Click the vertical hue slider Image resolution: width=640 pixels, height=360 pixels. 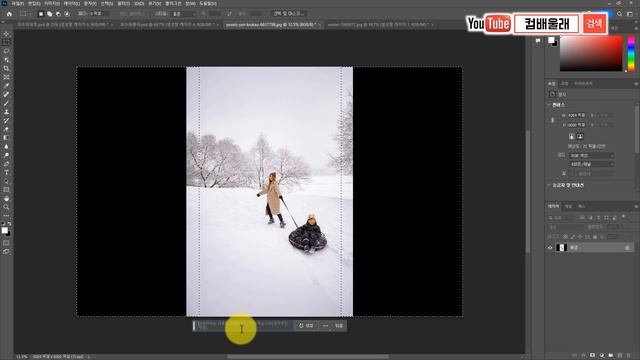631,54
